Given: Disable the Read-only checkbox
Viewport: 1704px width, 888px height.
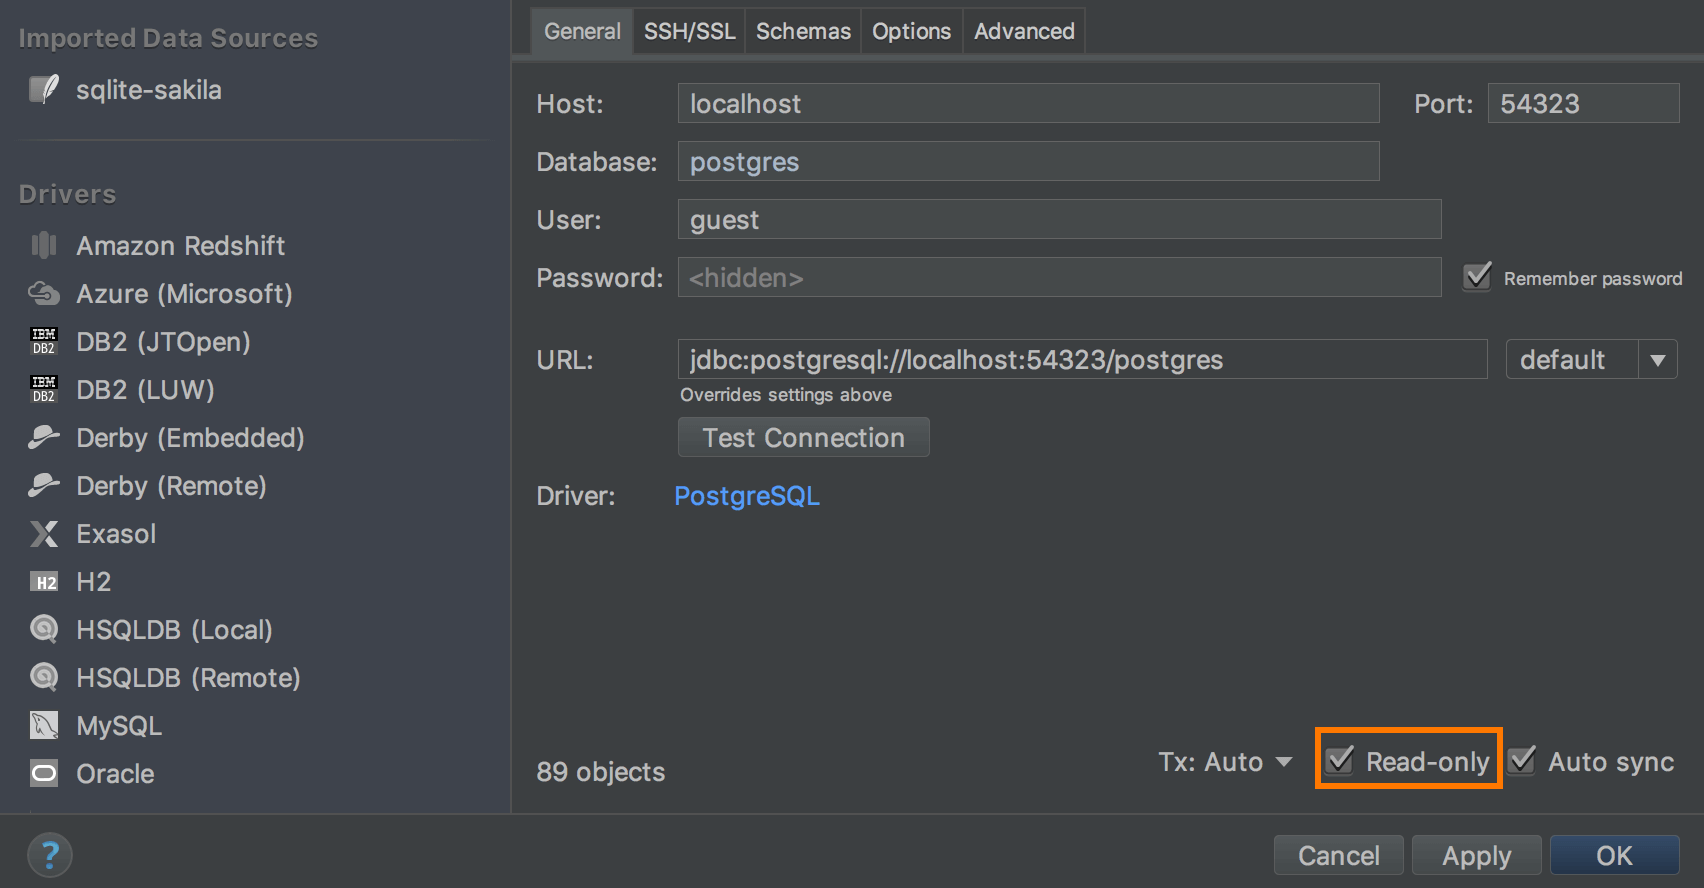Looking at the screenshot, I should click(x=1339, y=761).
